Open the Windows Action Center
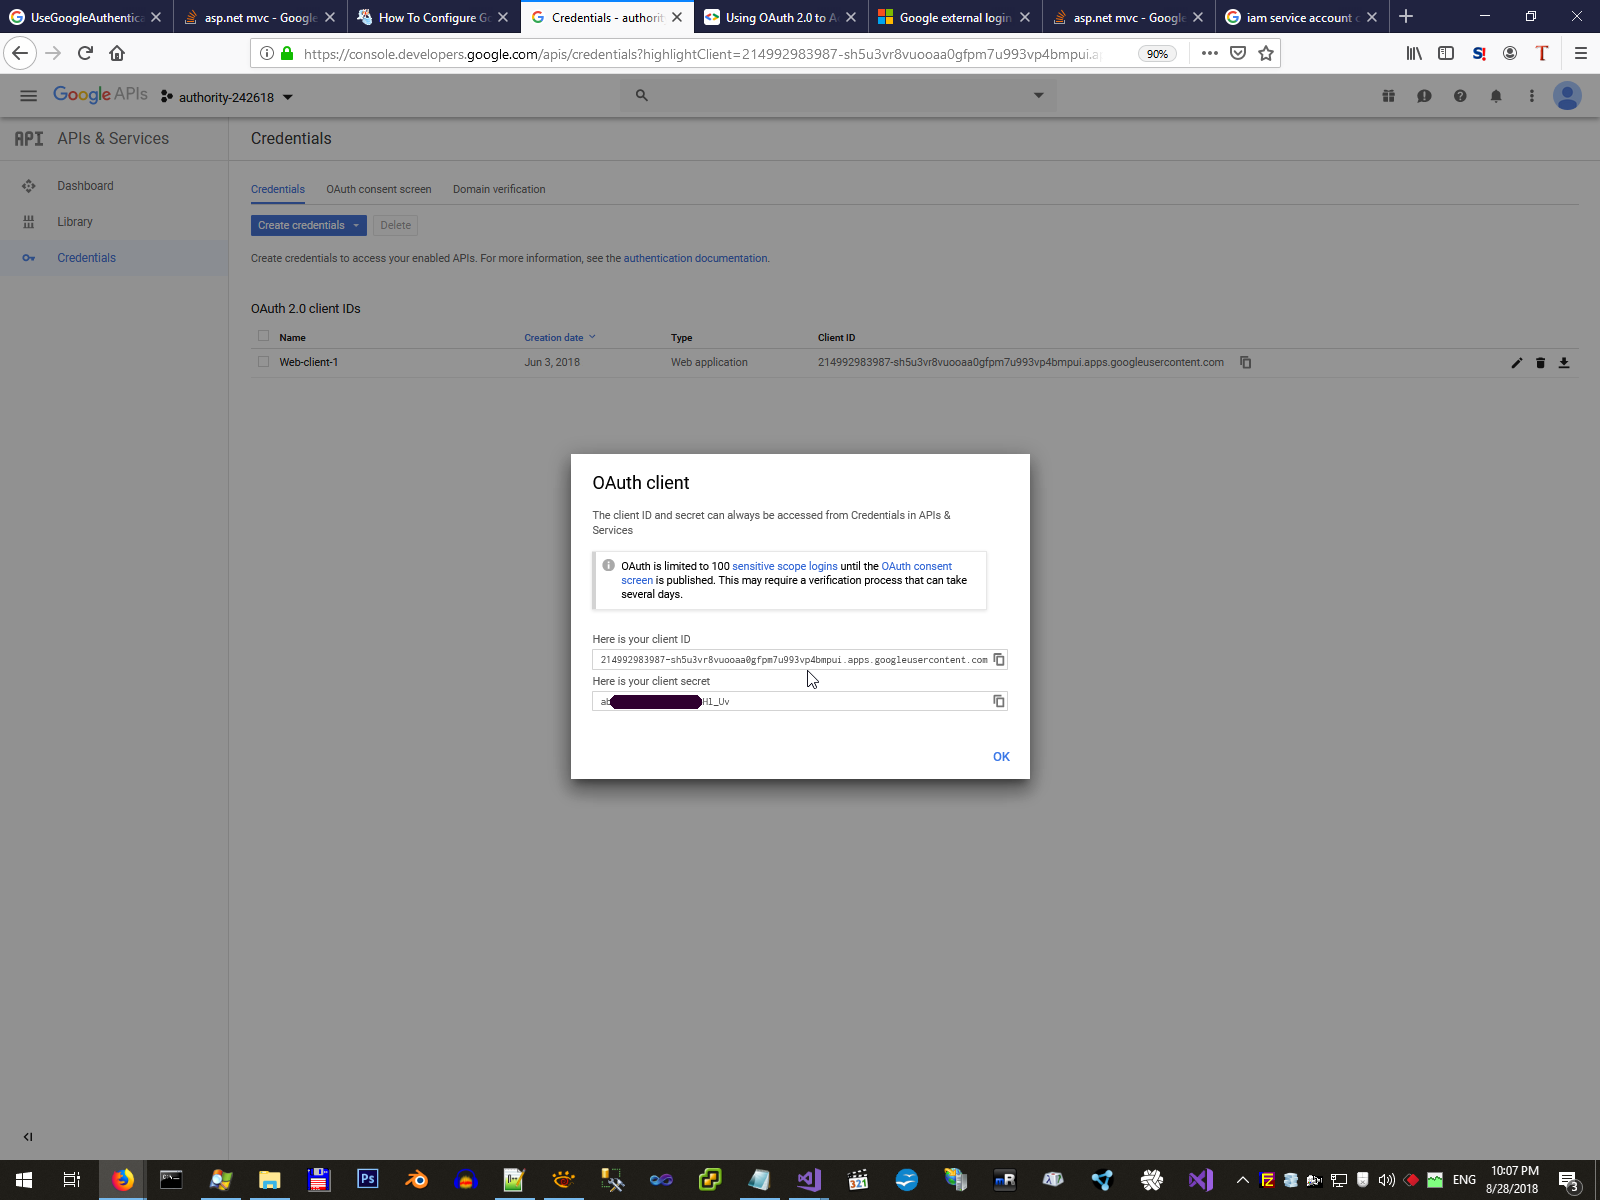The image size is (1600, 1200). click(x=1569, y=1181)
